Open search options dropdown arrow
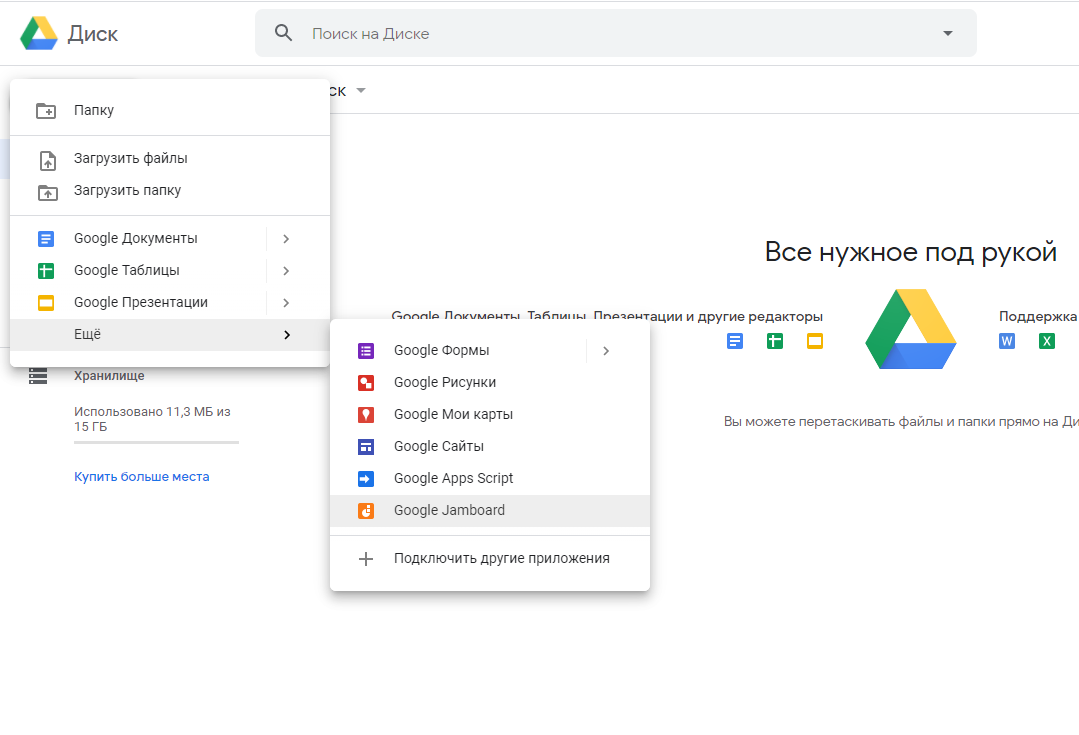The image size is (1079, 735). [948, 33]
